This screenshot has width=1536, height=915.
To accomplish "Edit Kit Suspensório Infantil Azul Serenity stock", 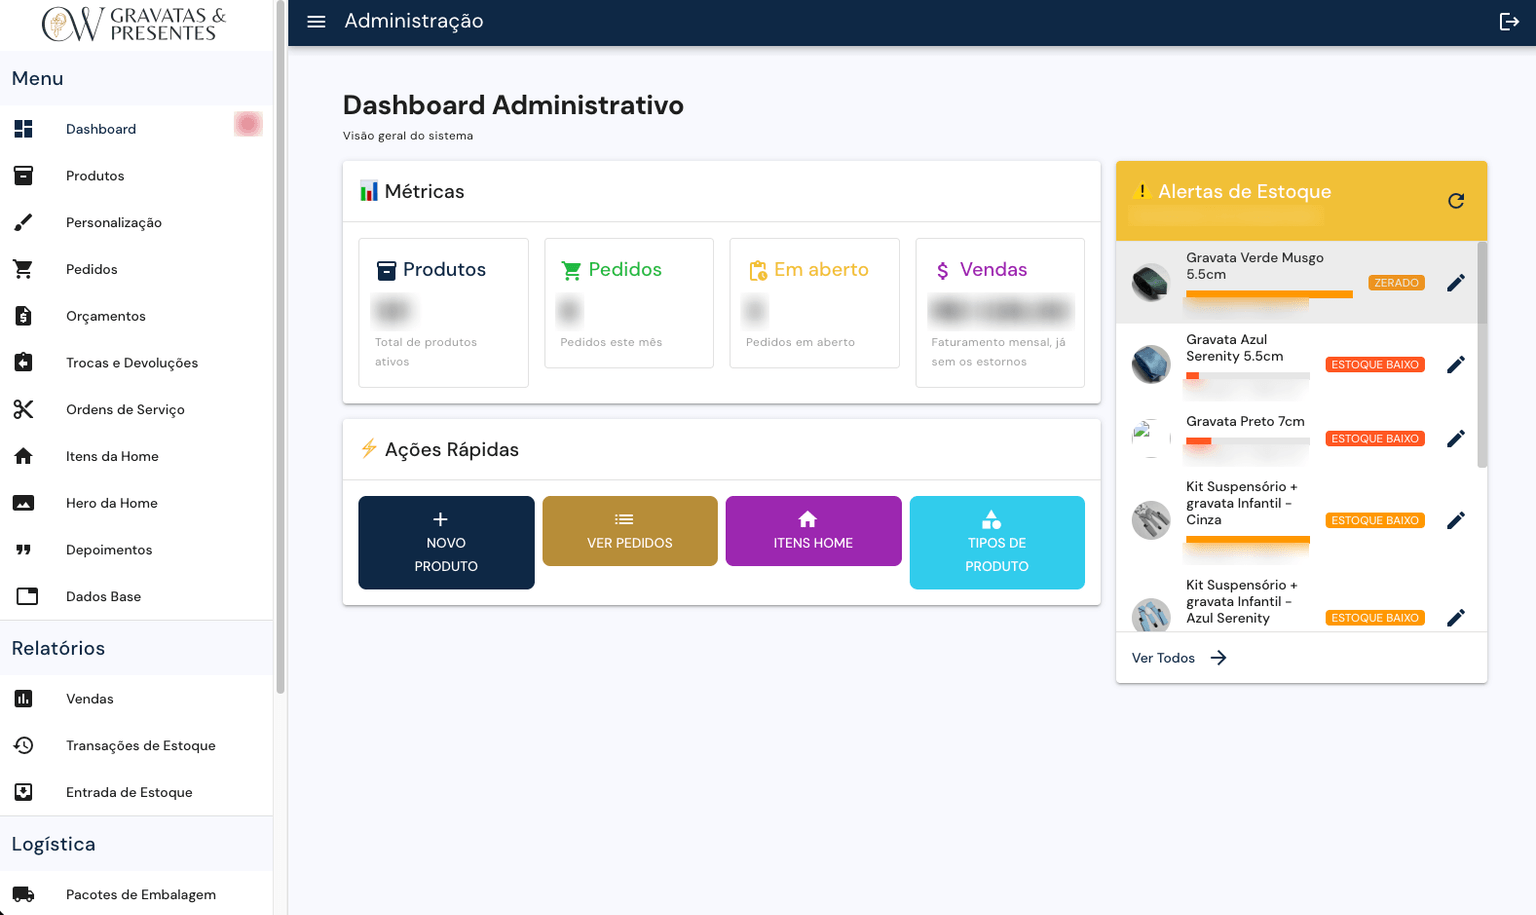I will click(1456, 618).
